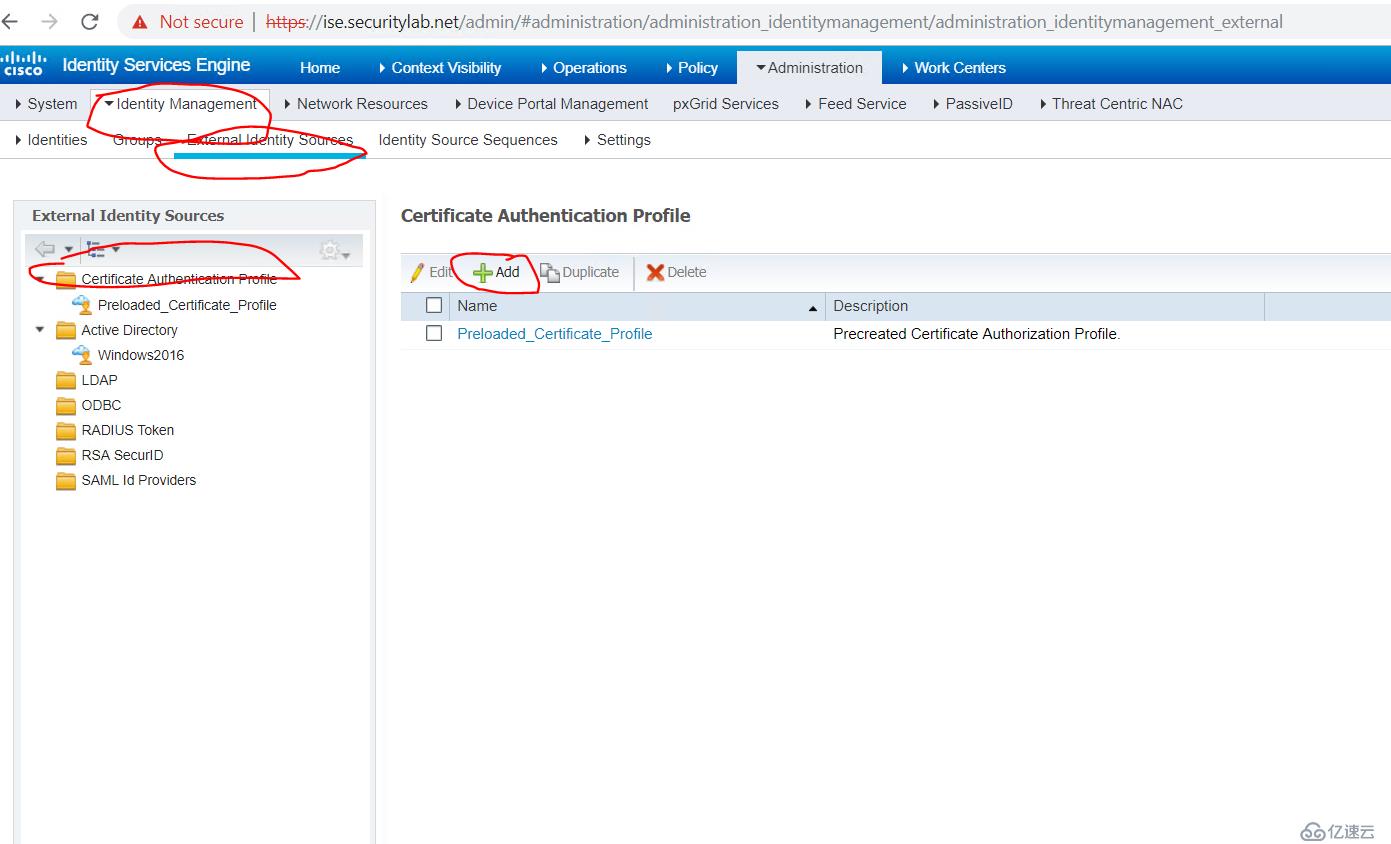This screenshot has height=844, width=1391.
Task: Open the Policy menu
Action: 691,68
